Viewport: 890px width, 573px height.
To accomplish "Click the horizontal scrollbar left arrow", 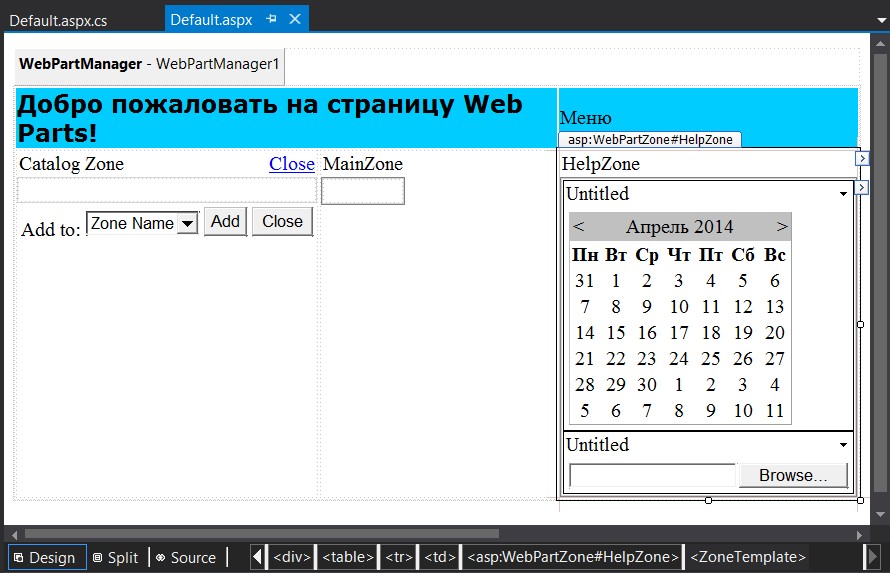I will [x=14, y=534].
